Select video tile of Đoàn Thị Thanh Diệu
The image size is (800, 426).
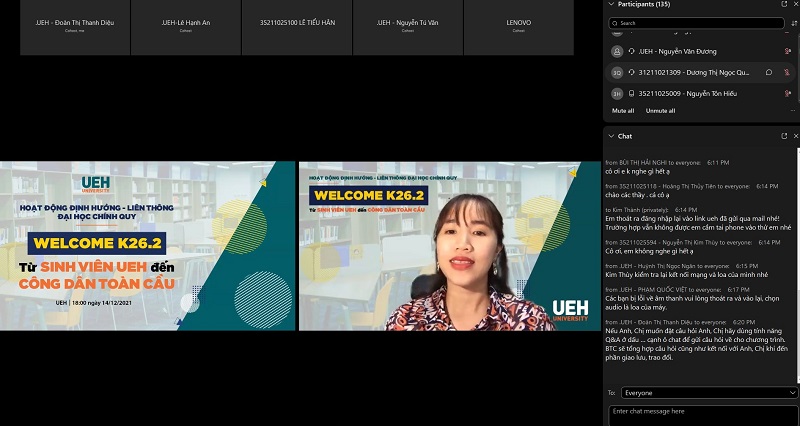(x=75, y=28)
